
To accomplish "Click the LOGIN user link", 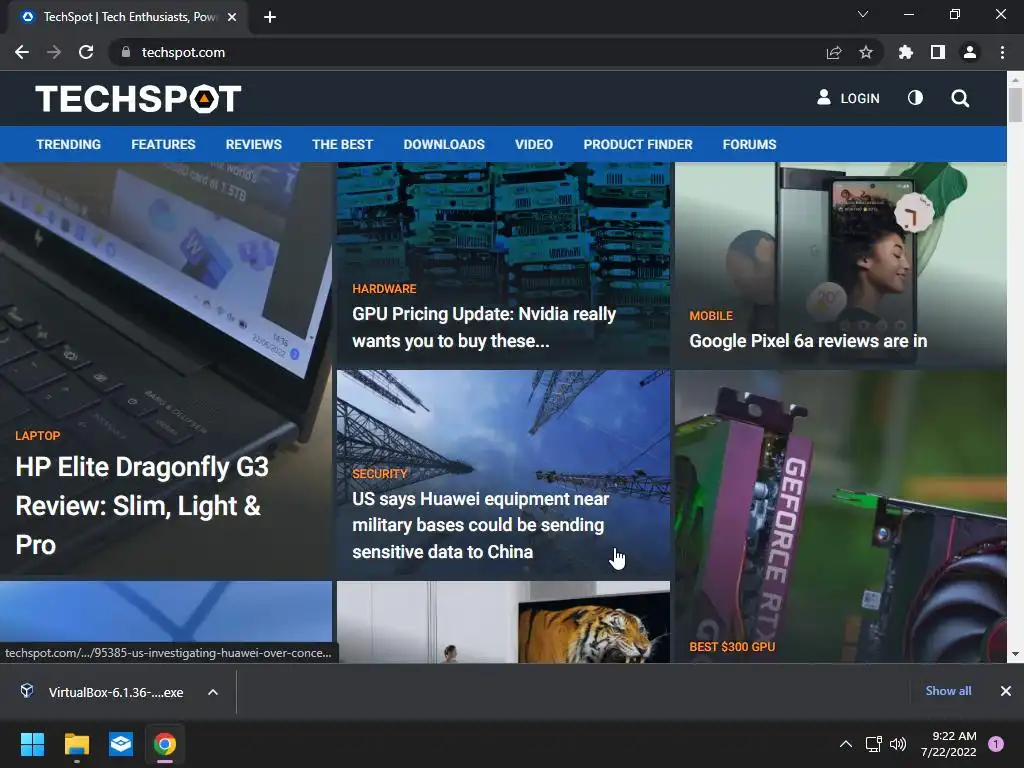I will 848,98.
